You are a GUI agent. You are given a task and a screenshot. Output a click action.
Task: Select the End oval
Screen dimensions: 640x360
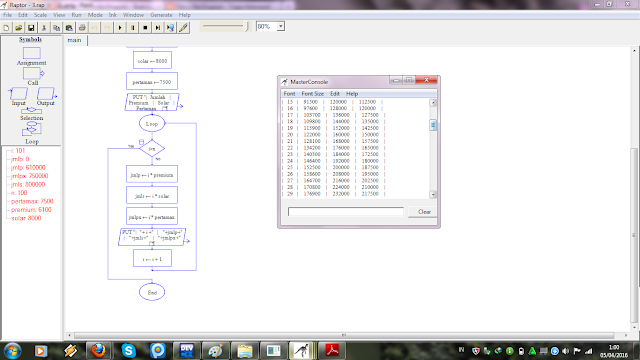point(152,292)
